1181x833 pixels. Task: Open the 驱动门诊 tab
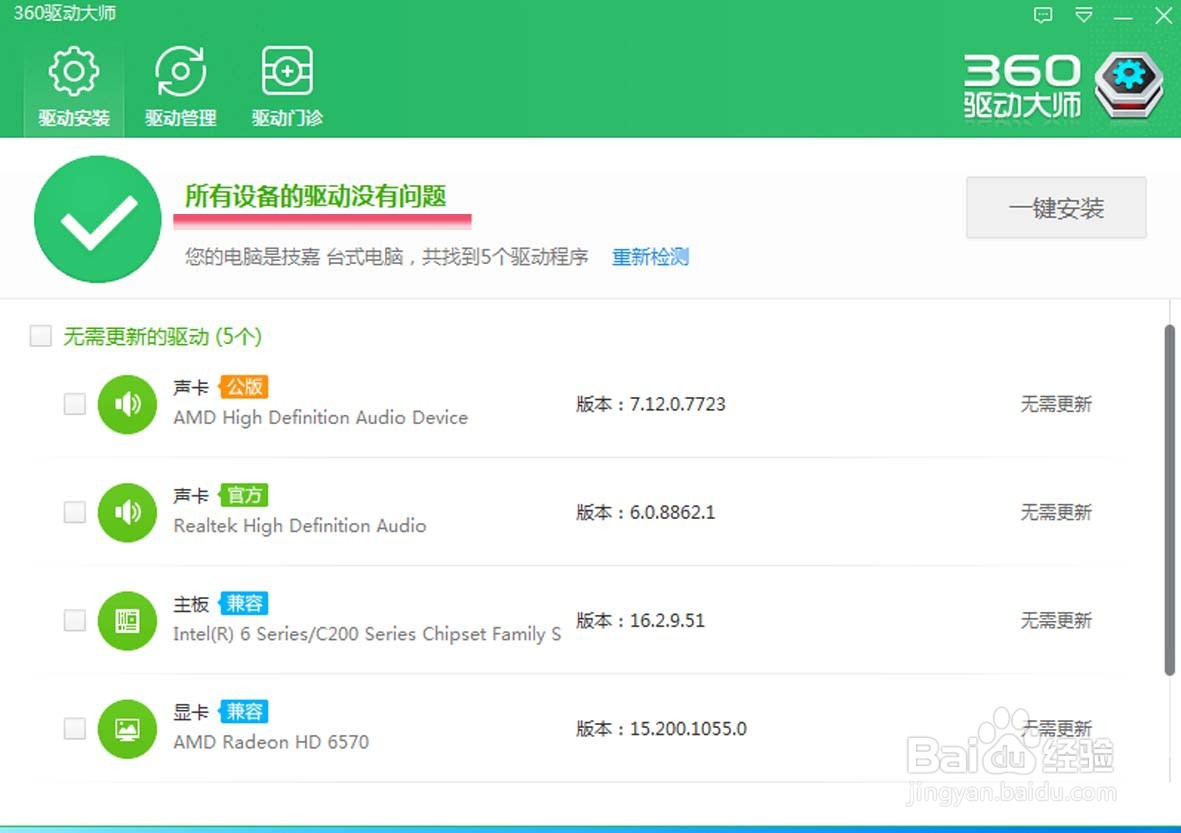coord(287,87)
